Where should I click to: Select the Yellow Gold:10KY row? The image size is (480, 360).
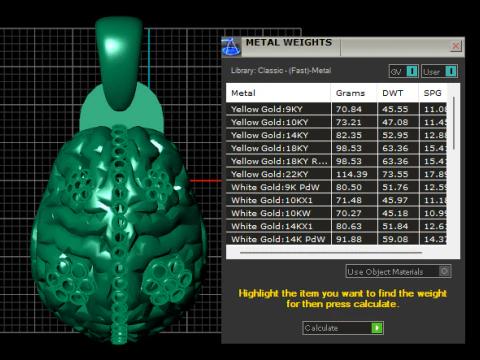click(336, 122)
